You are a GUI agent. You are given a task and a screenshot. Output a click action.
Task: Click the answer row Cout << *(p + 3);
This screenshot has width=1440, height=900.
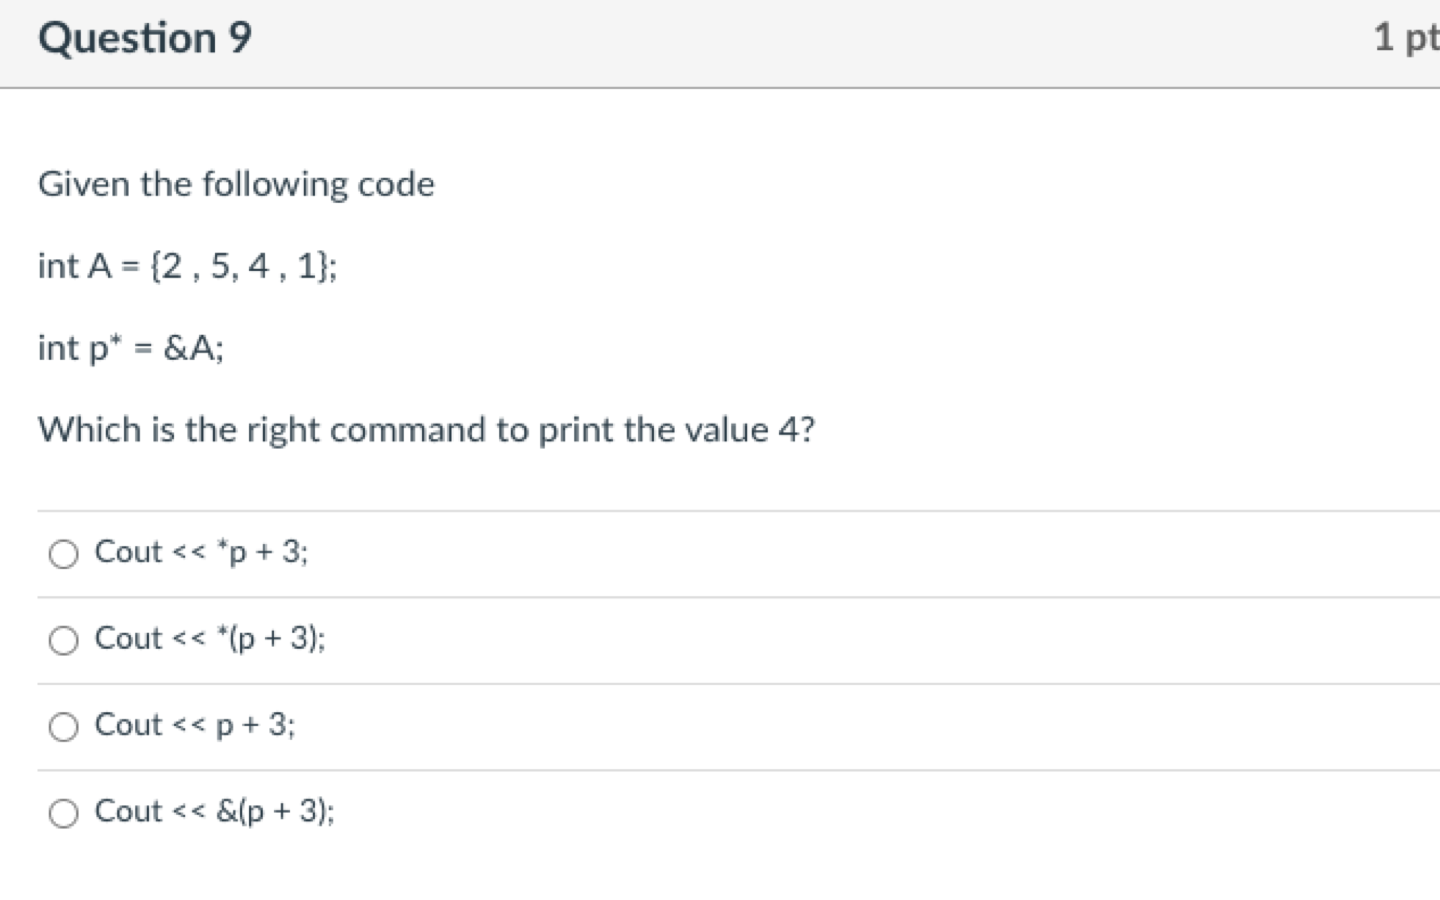(210, 640)
